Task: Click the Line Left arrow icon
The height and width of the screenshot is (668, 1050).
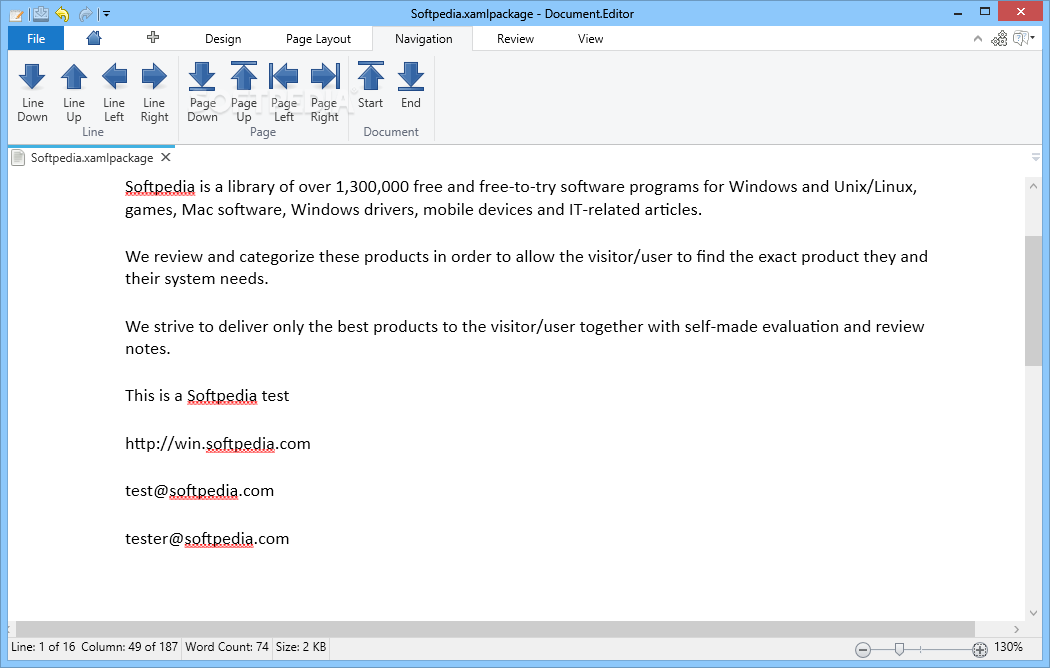Action: 114,76
